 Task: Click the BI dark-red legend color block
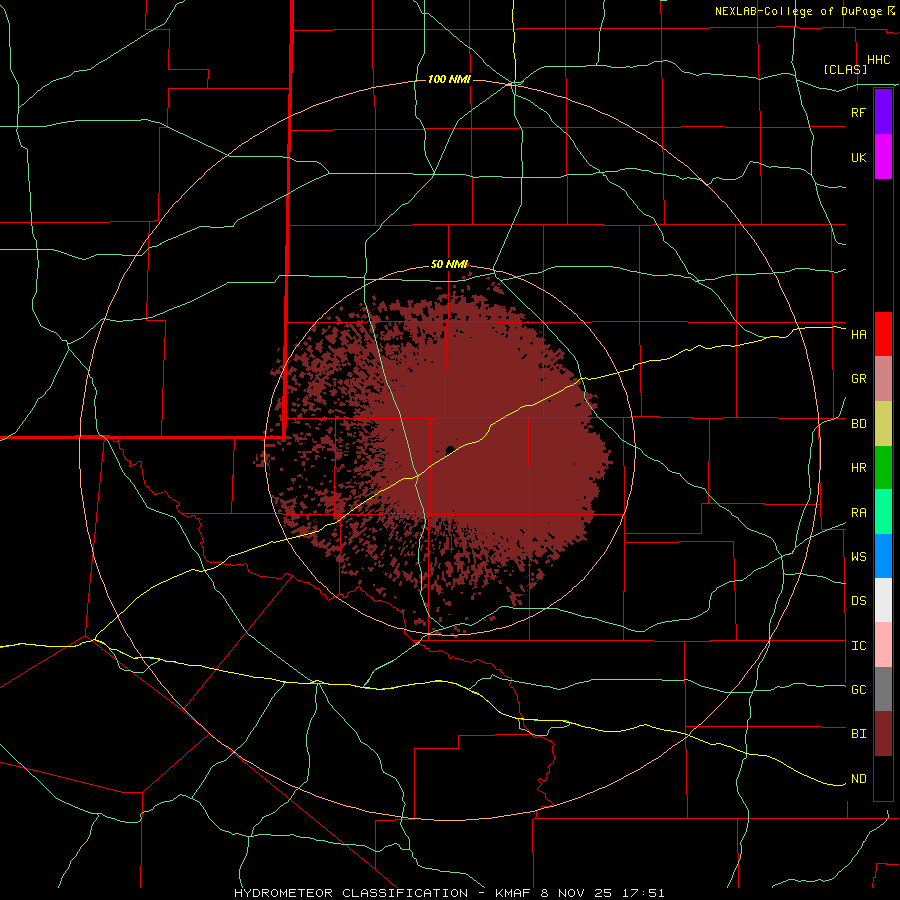883,734
